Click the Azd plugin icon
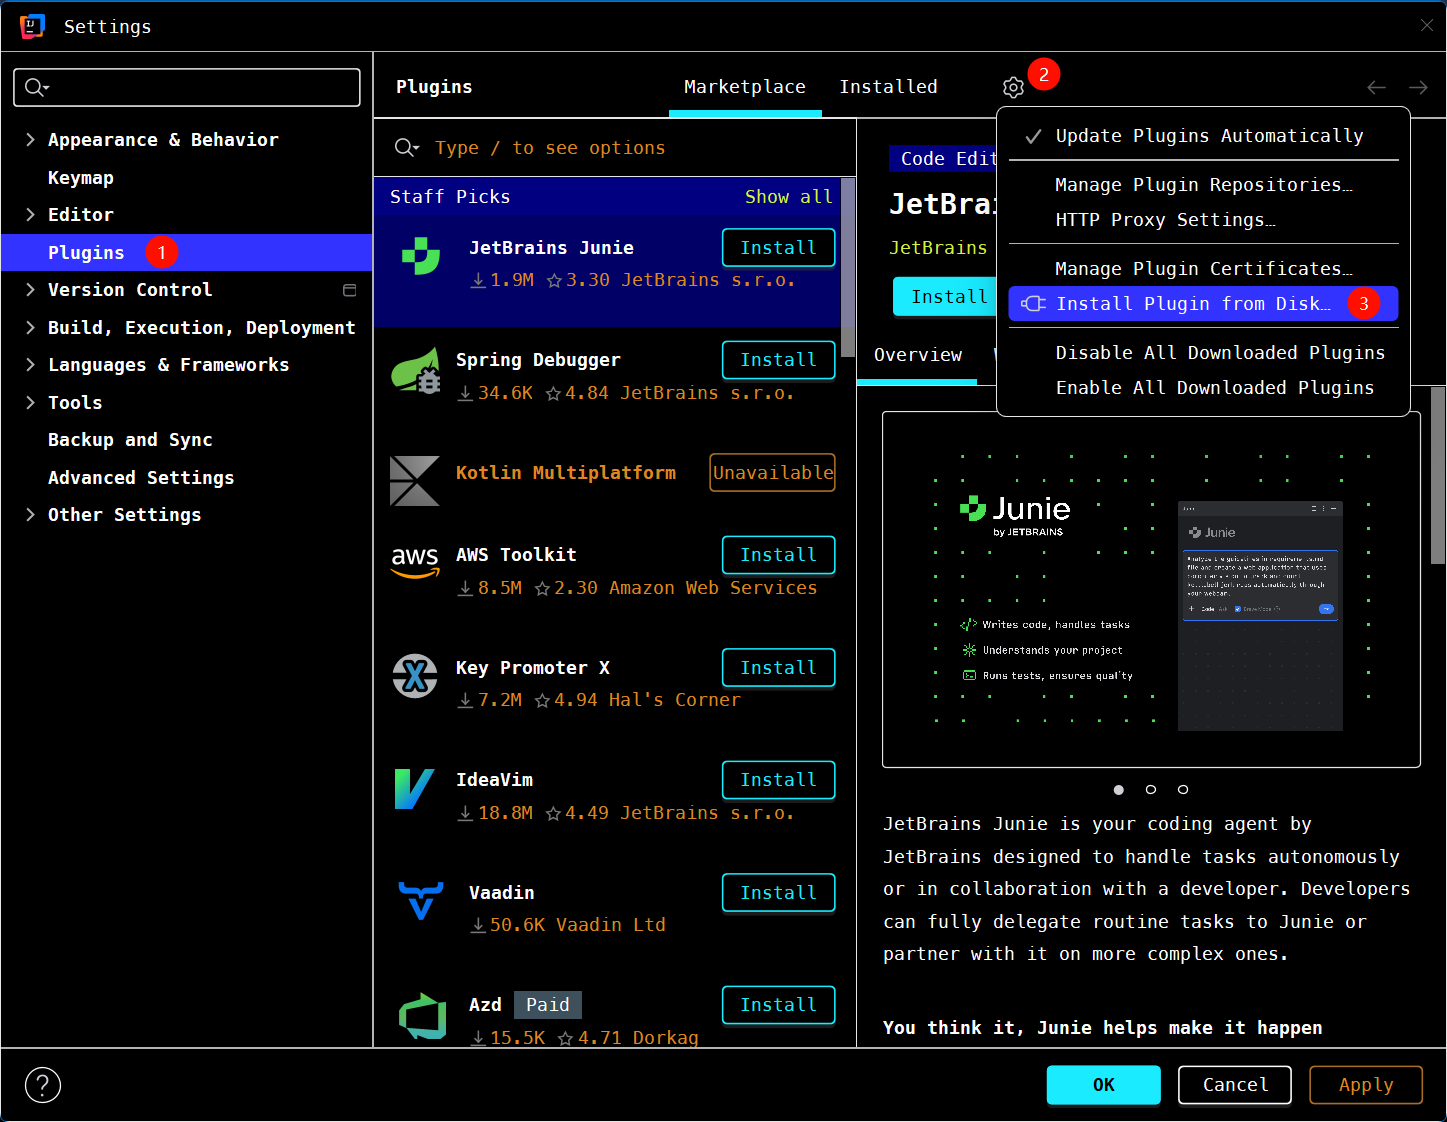The height and width of the screenshot is (1122, 1447). pyautogui.click(x=421, y=1015)
